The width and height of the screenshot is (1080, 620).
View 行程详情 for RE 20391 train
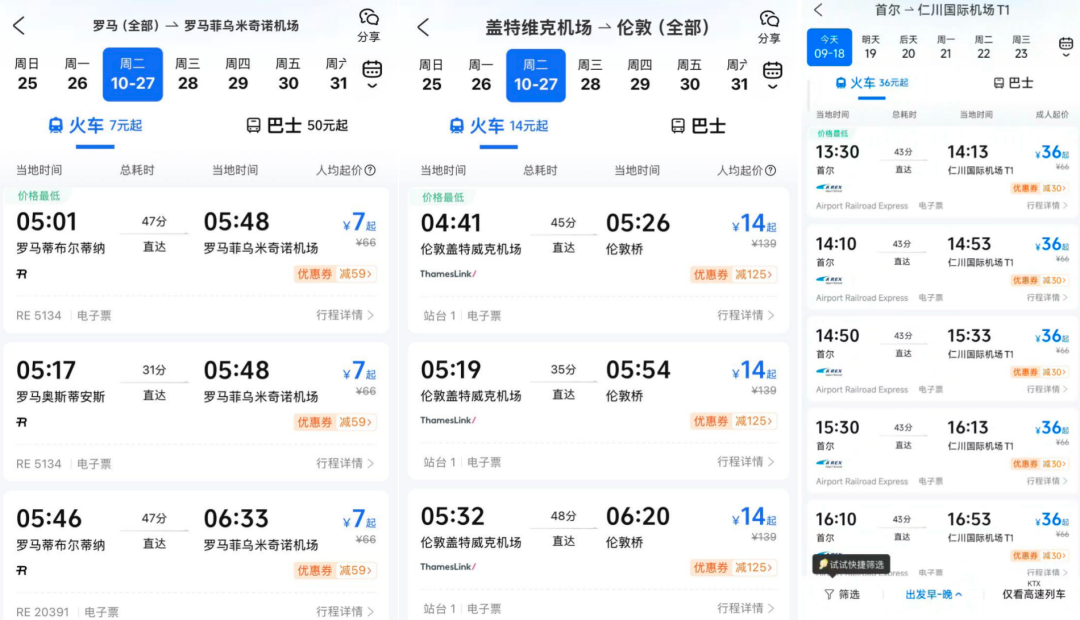pos(345,611)
